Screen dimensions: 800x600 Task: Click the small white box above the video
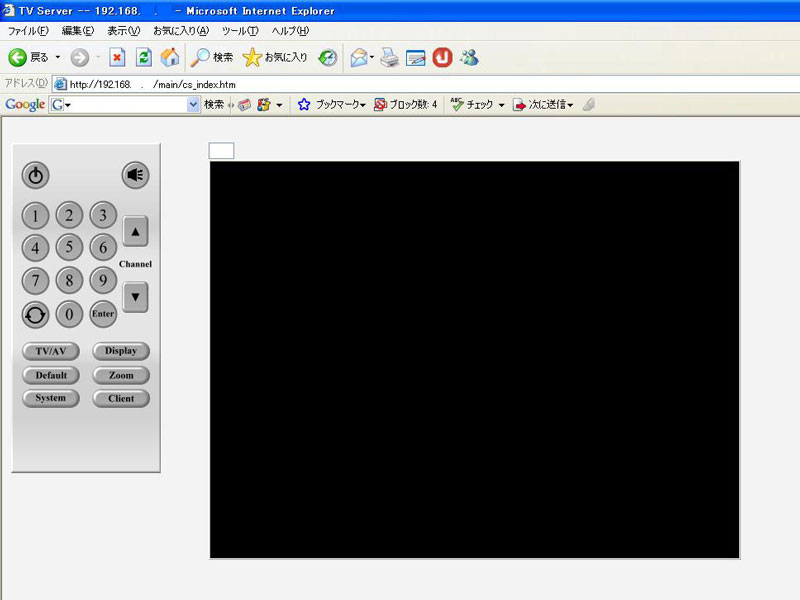point(221,151)
